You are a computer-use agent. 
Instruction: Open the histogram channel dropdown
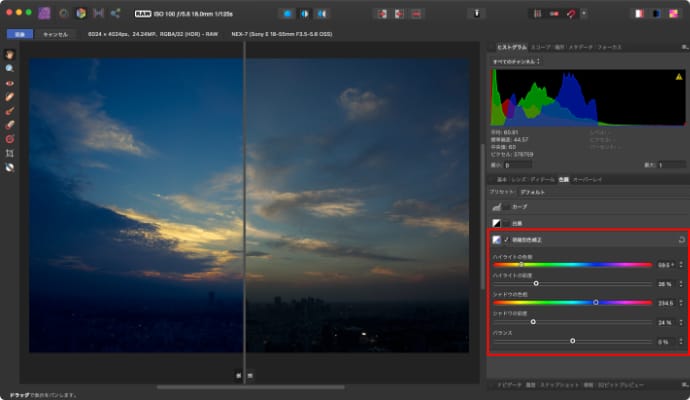[516, 61]
